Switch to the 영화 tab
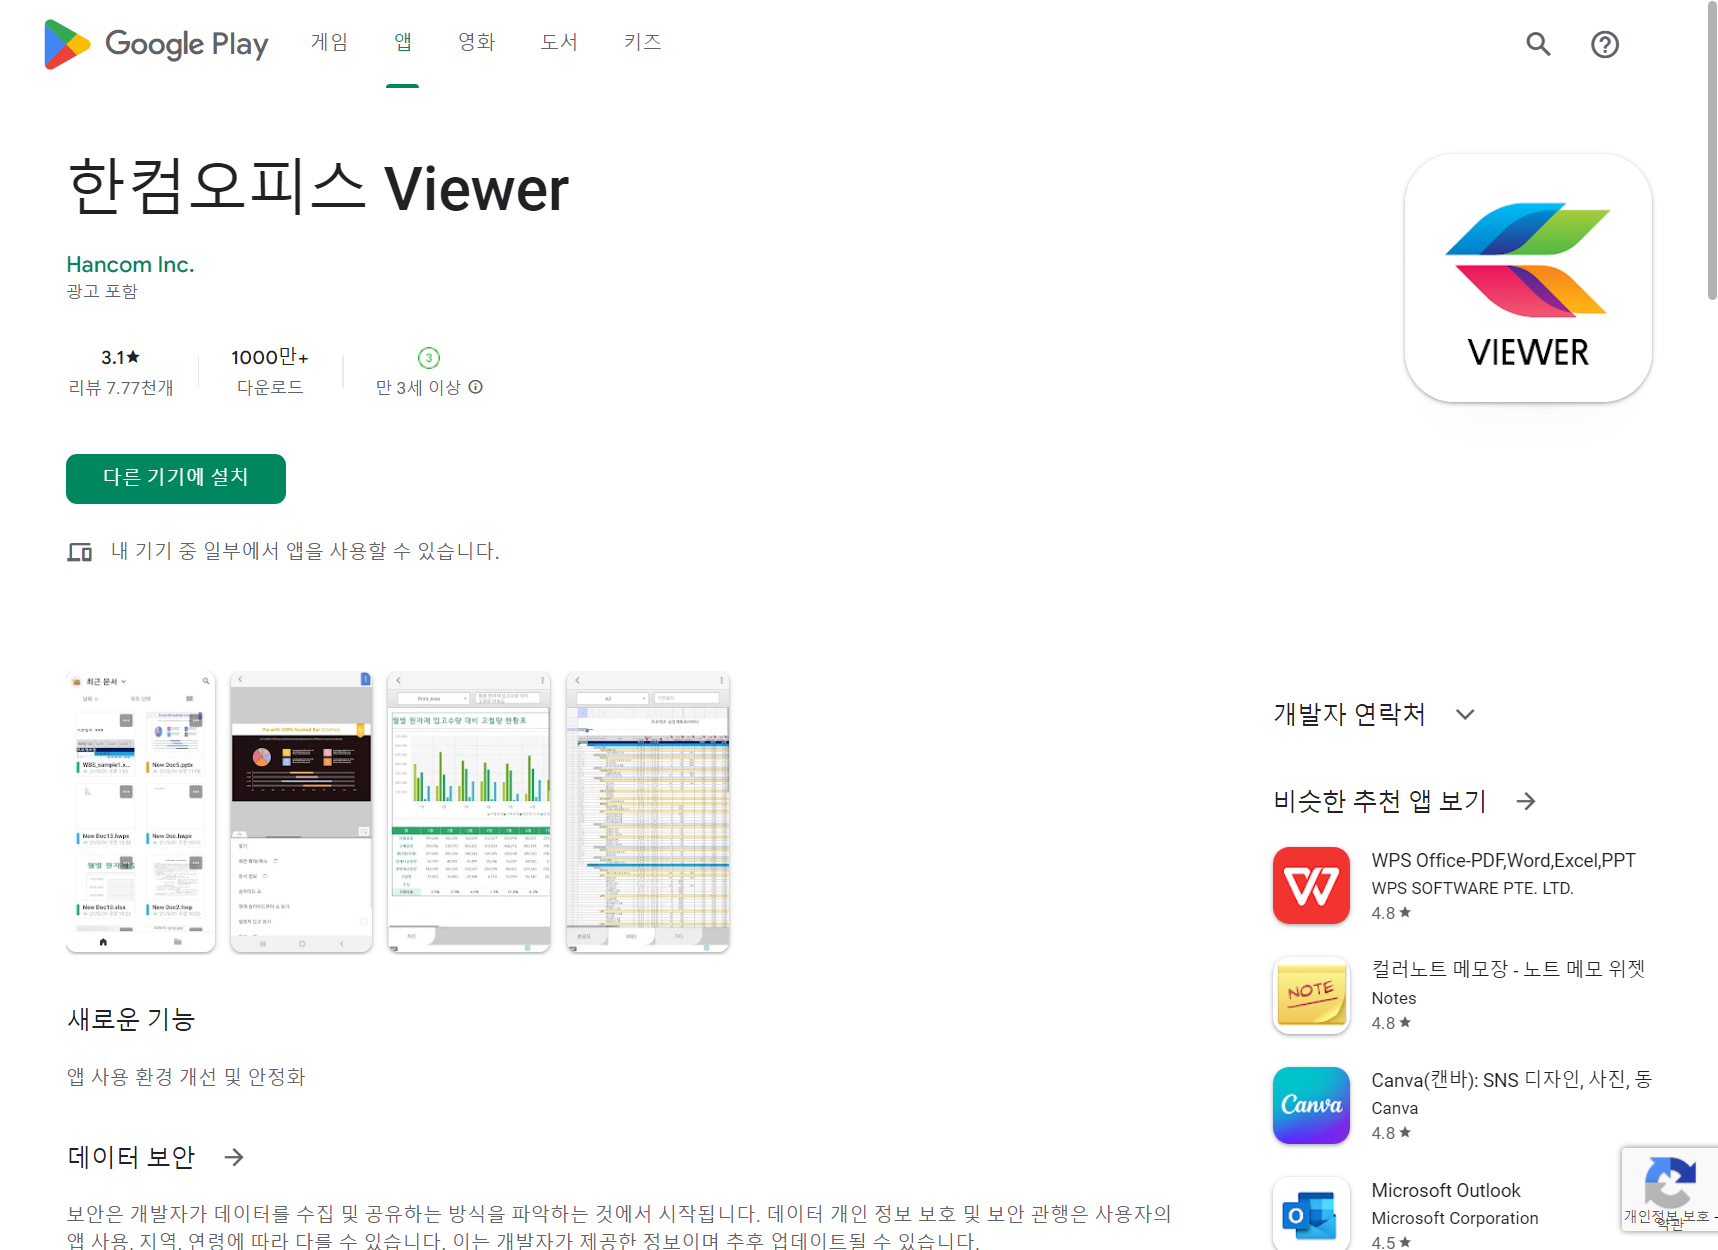Image resolution: width=1718 pixels, height=1250 pixels. (x=477, y=42)
